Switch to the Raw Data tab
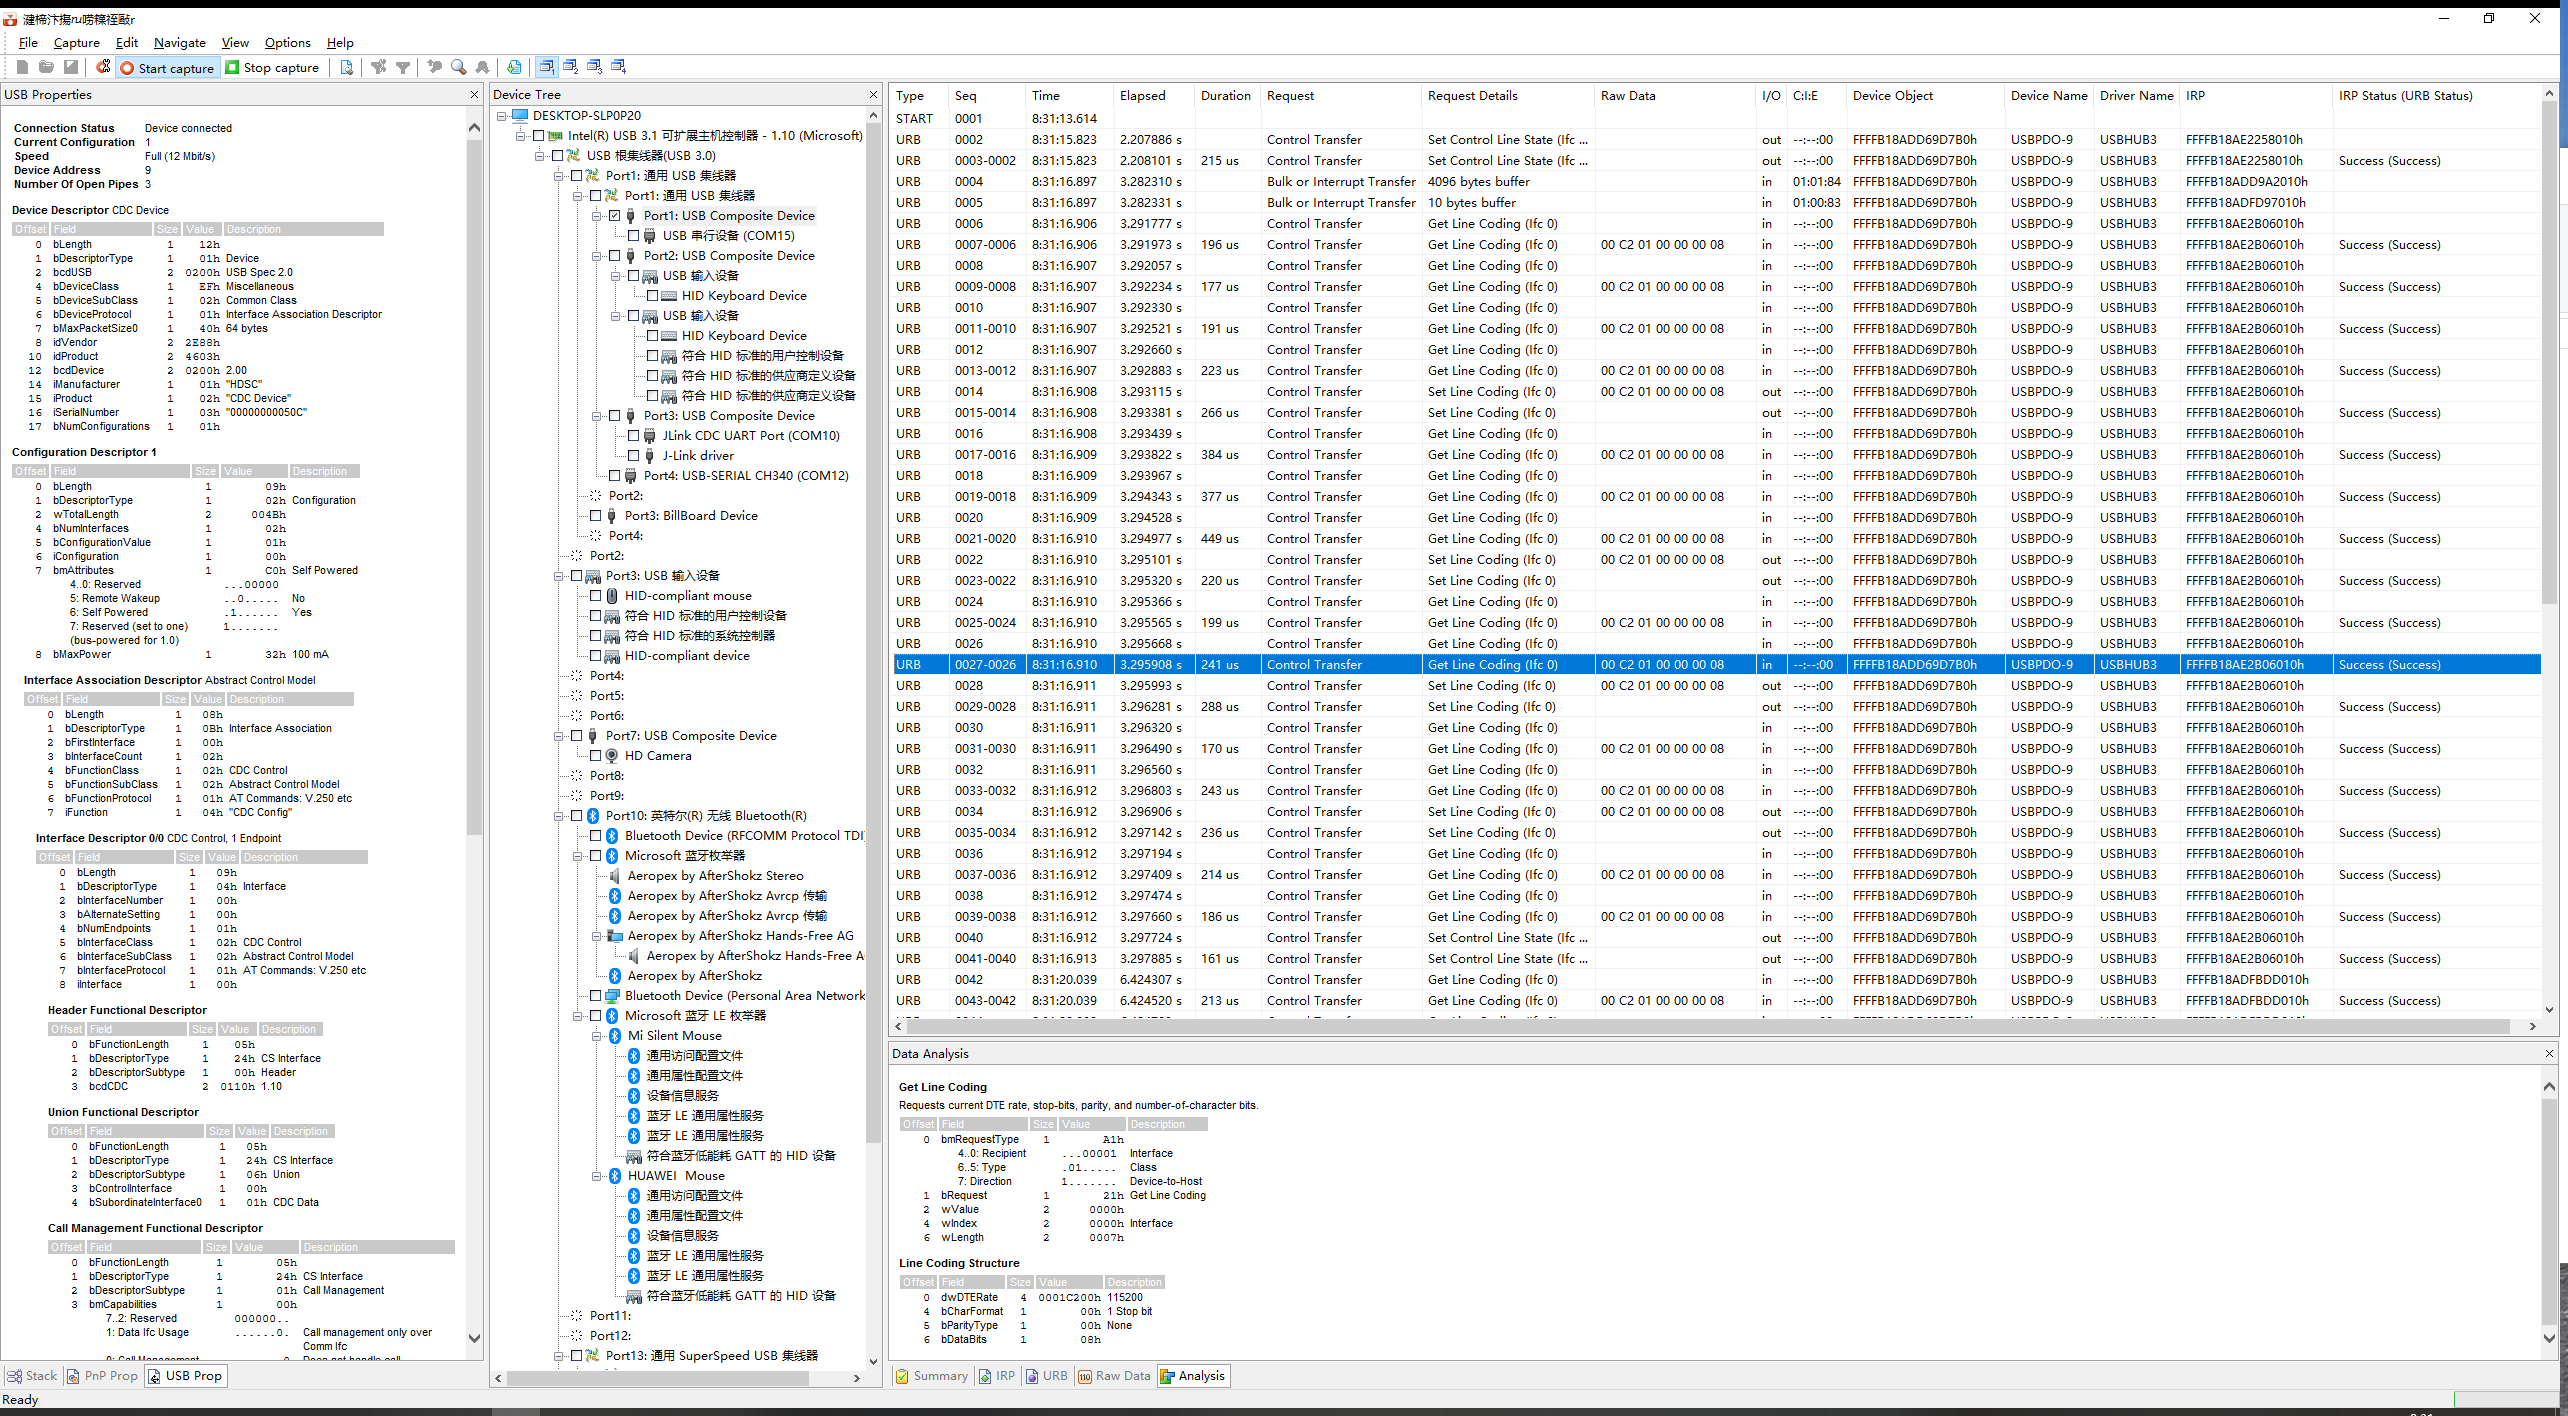The width and height of the screenshot is (2568, 1416). (x=1114, y=1375)
